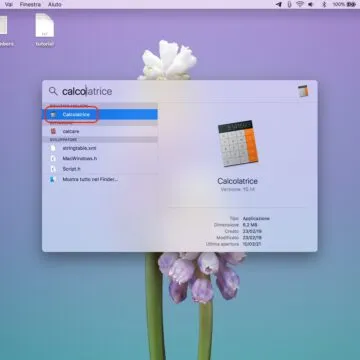The height and width of the screenshot is (360, 360).
Task: Select Script.h result
Action: (x=100, y=169)
